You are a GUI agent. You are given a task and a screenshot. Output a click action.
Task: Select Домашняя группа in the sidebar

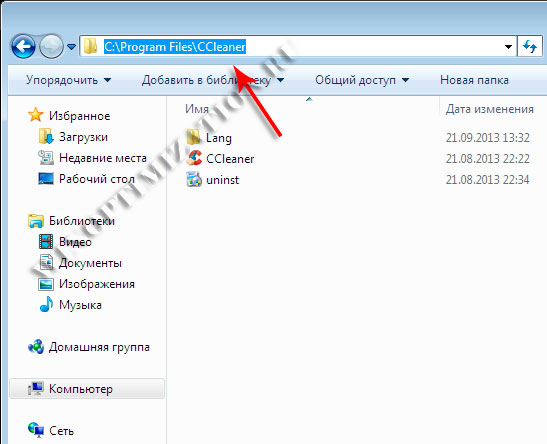(99, 347)
